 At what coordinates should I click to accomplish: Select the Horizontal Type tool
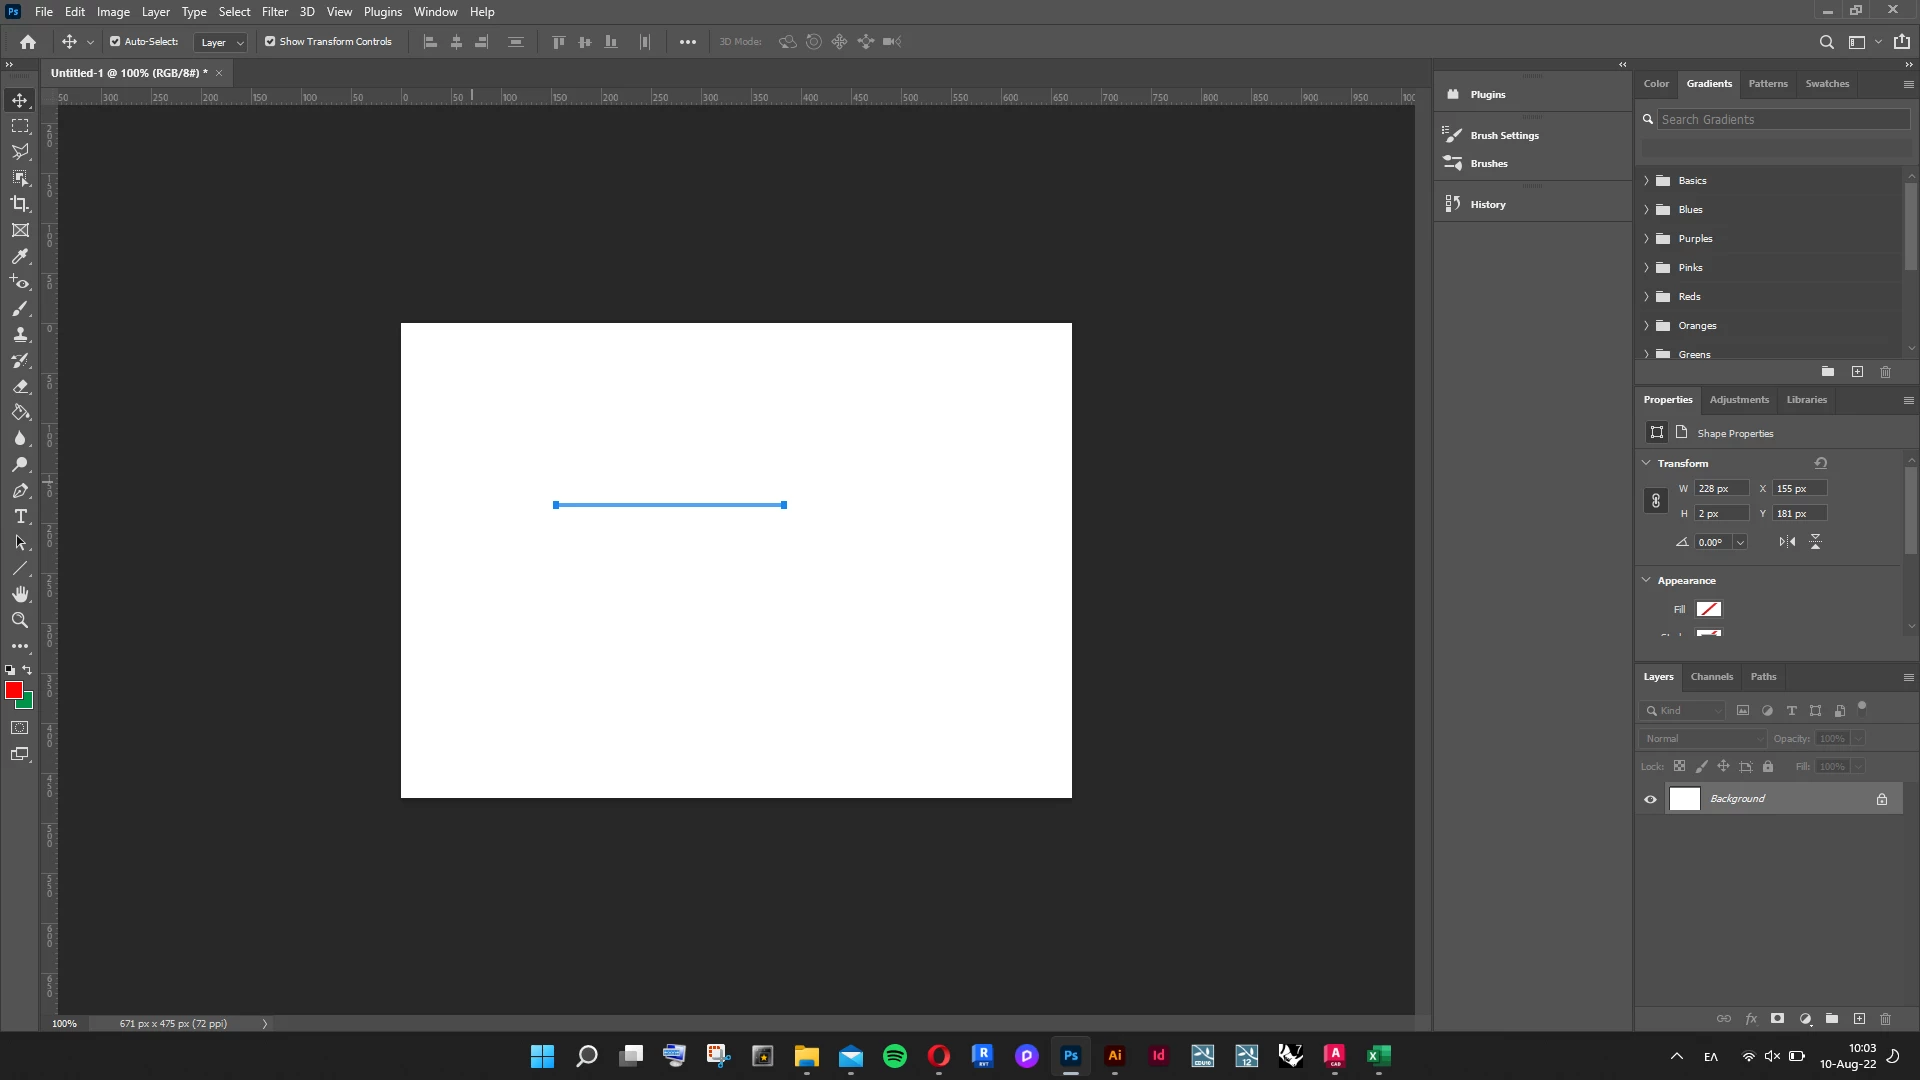click(x=20, y=517)
